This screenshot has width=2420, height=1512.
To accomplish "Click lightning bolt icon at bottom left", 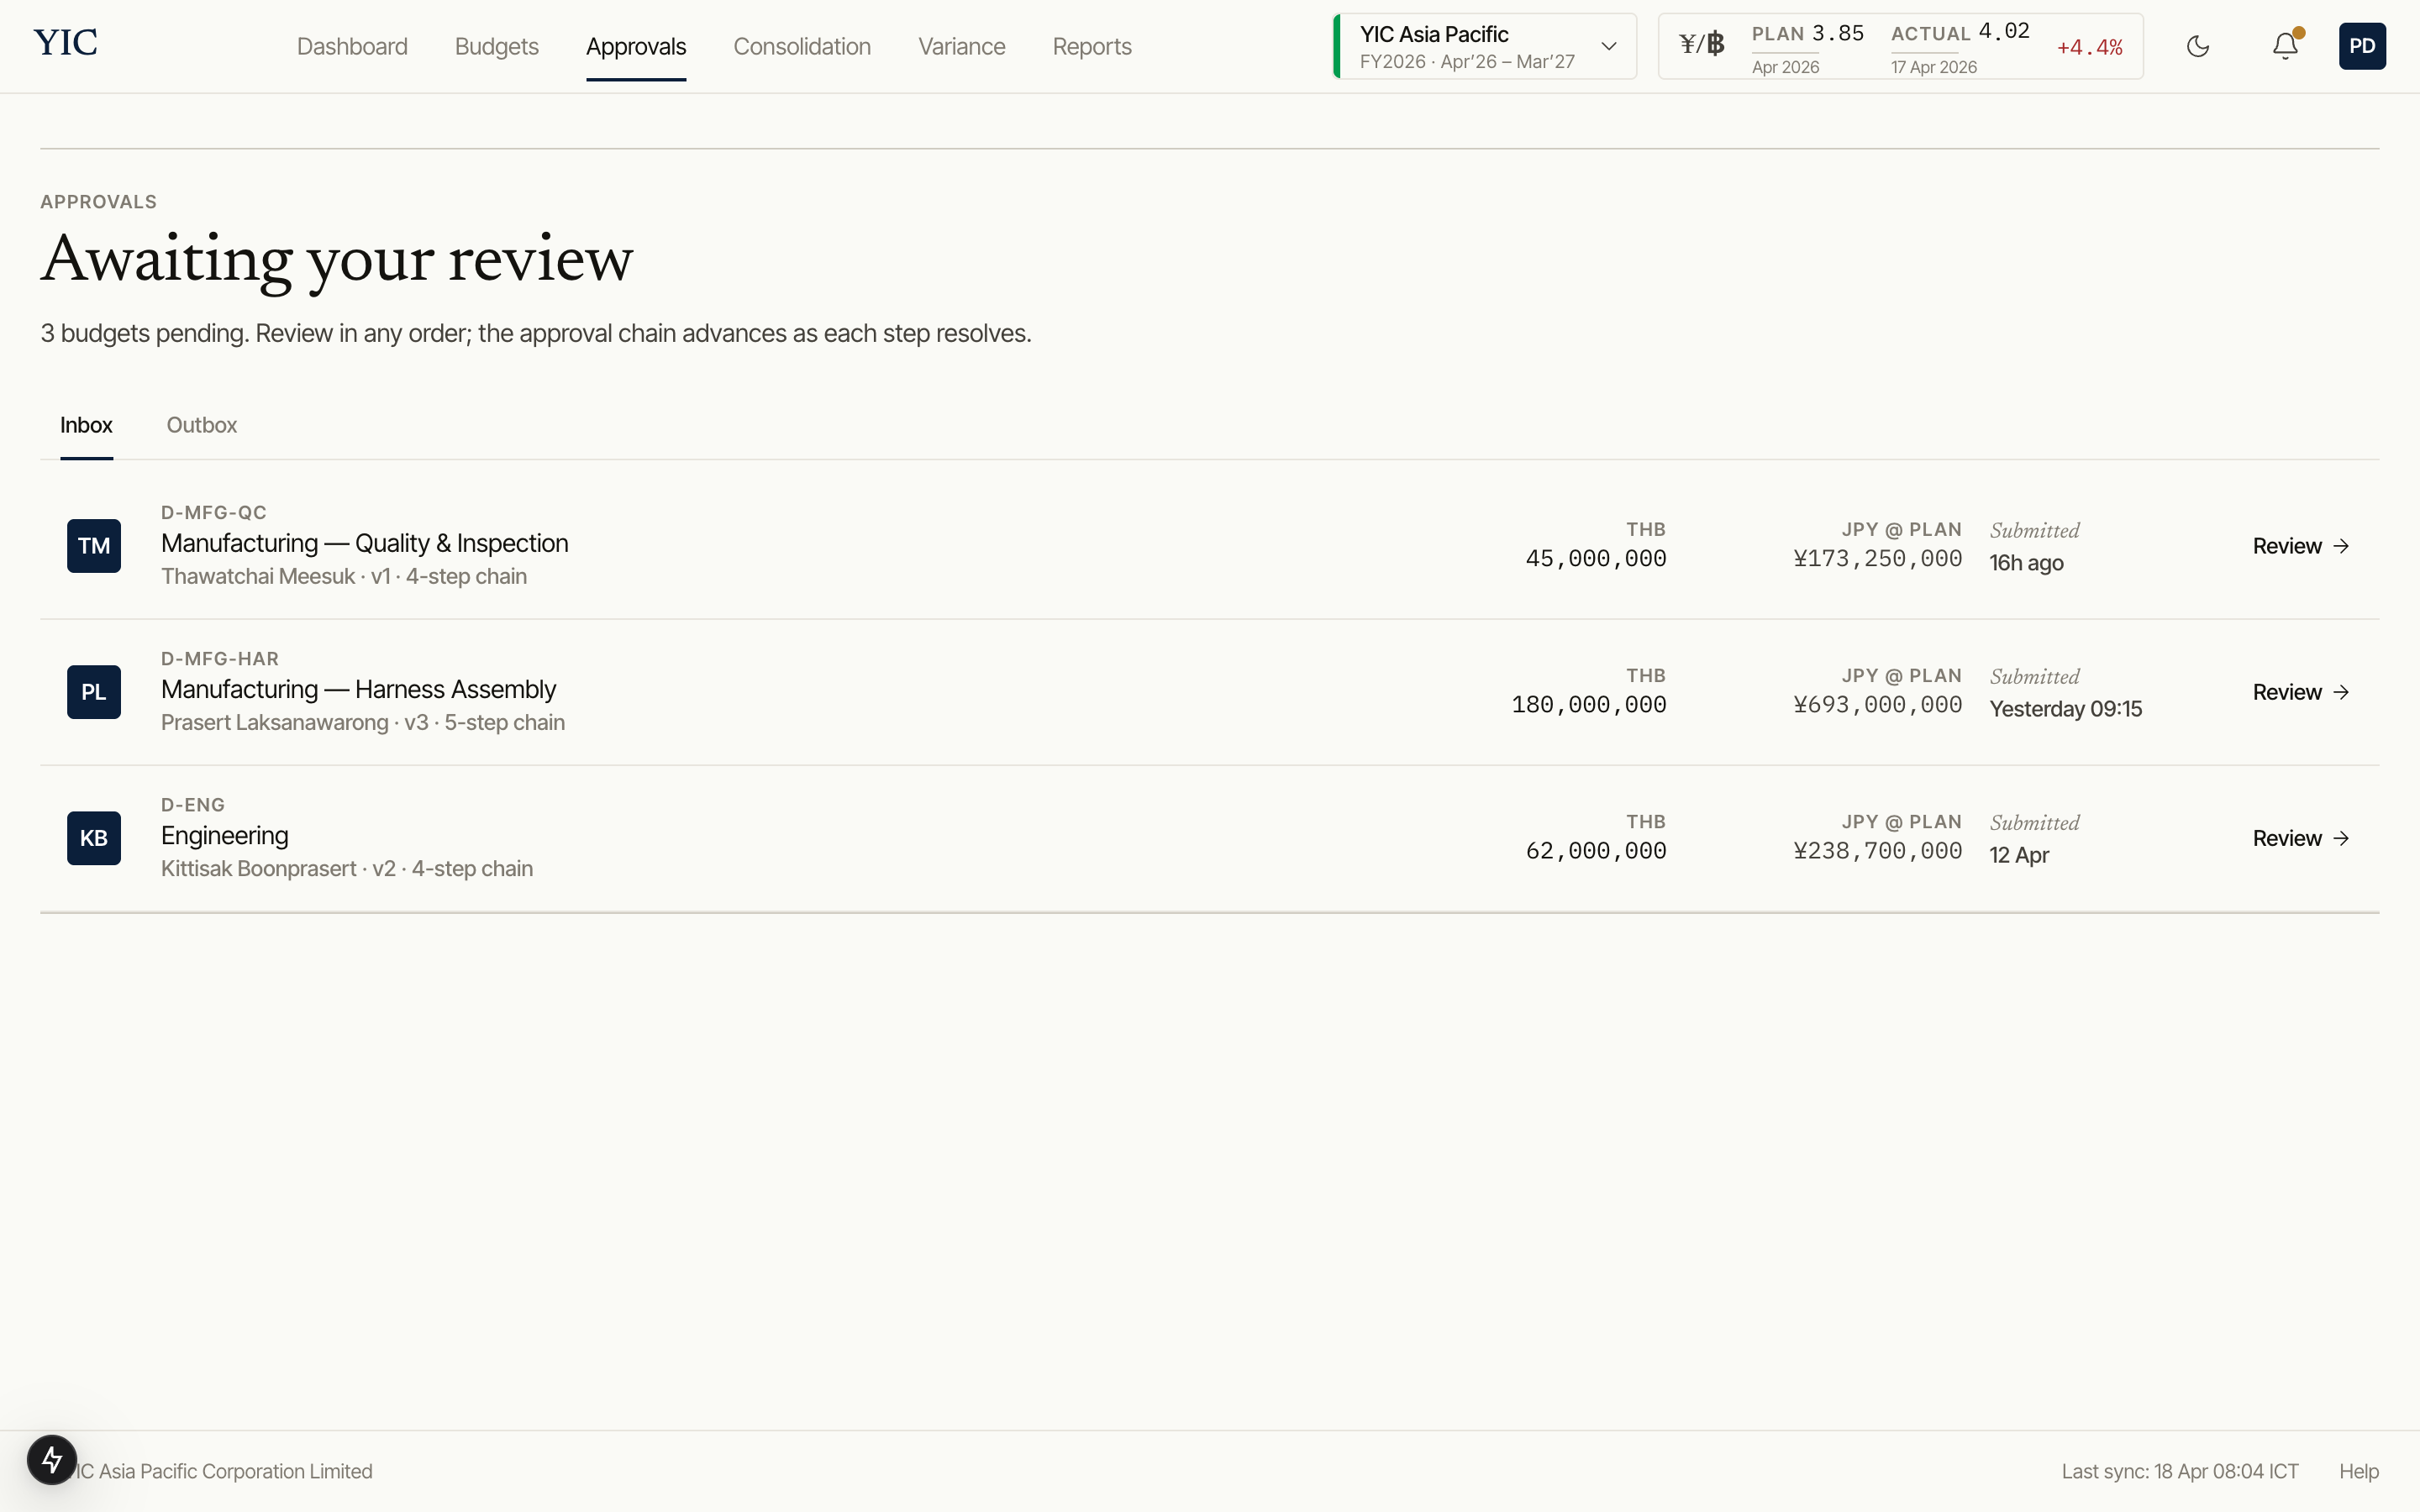I will tap(52, 1460).
